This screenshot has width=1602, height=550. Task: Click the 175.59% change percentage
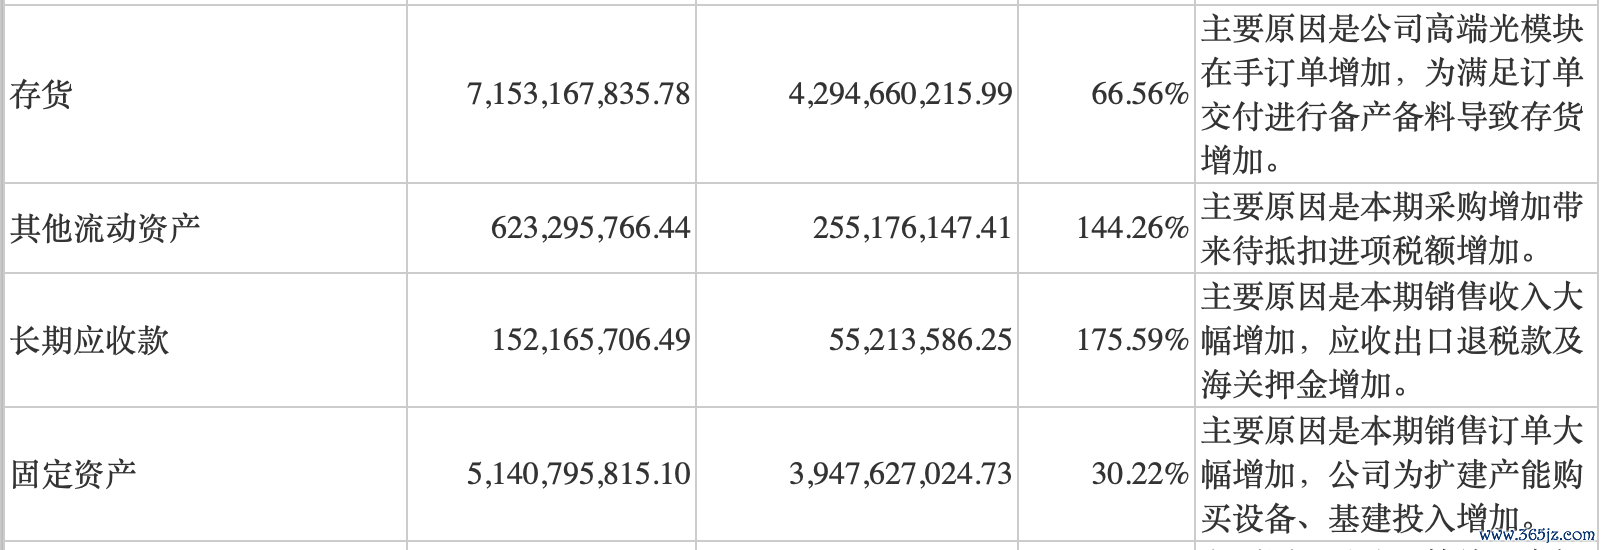(1132, 340)
